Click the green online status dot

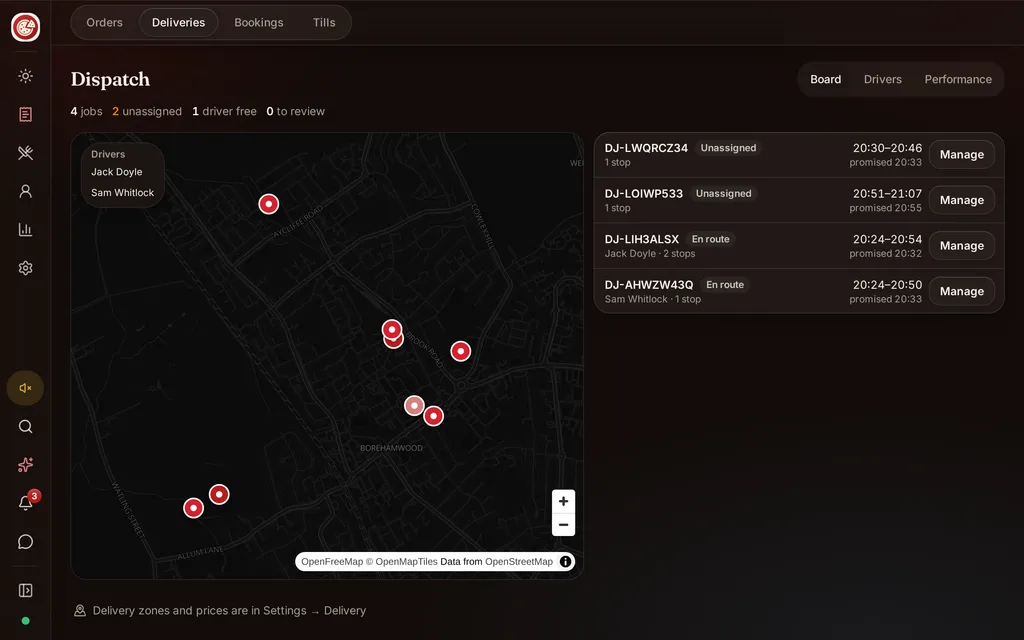[x=25, y=621]
